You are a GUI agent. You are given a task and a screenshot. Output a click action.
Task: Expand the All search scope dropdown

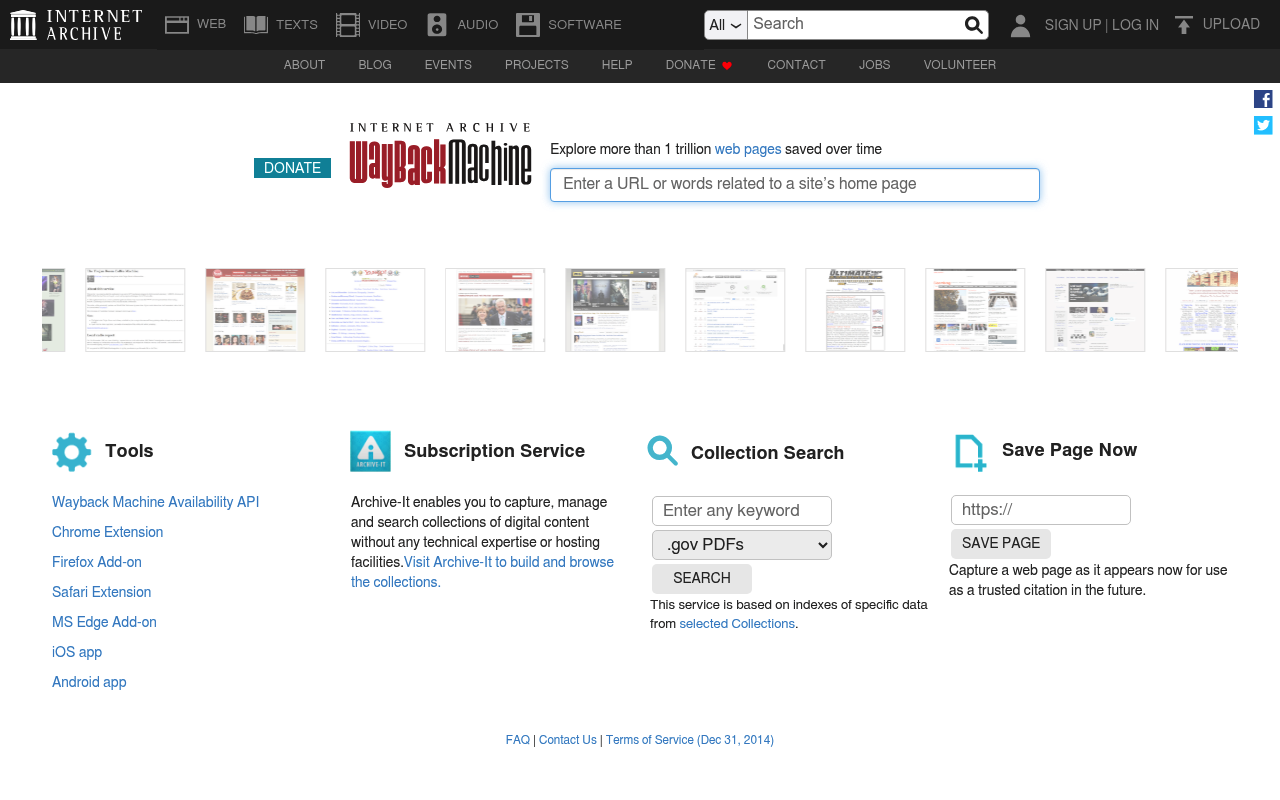click(x=726, y=25)
